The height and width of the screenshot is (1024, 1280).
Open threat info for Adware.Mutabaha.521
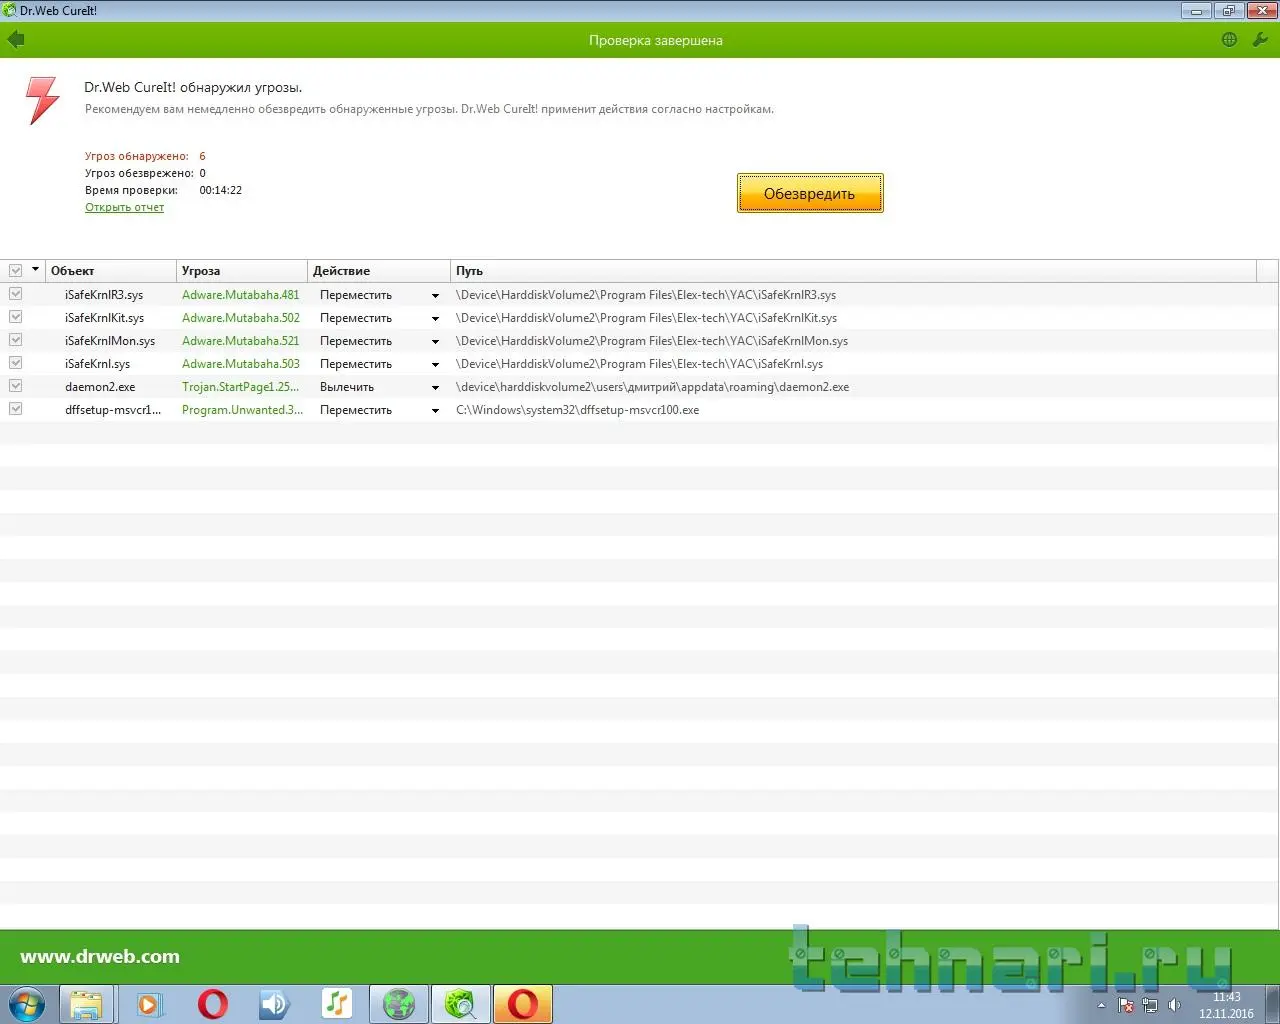(240, 341)
